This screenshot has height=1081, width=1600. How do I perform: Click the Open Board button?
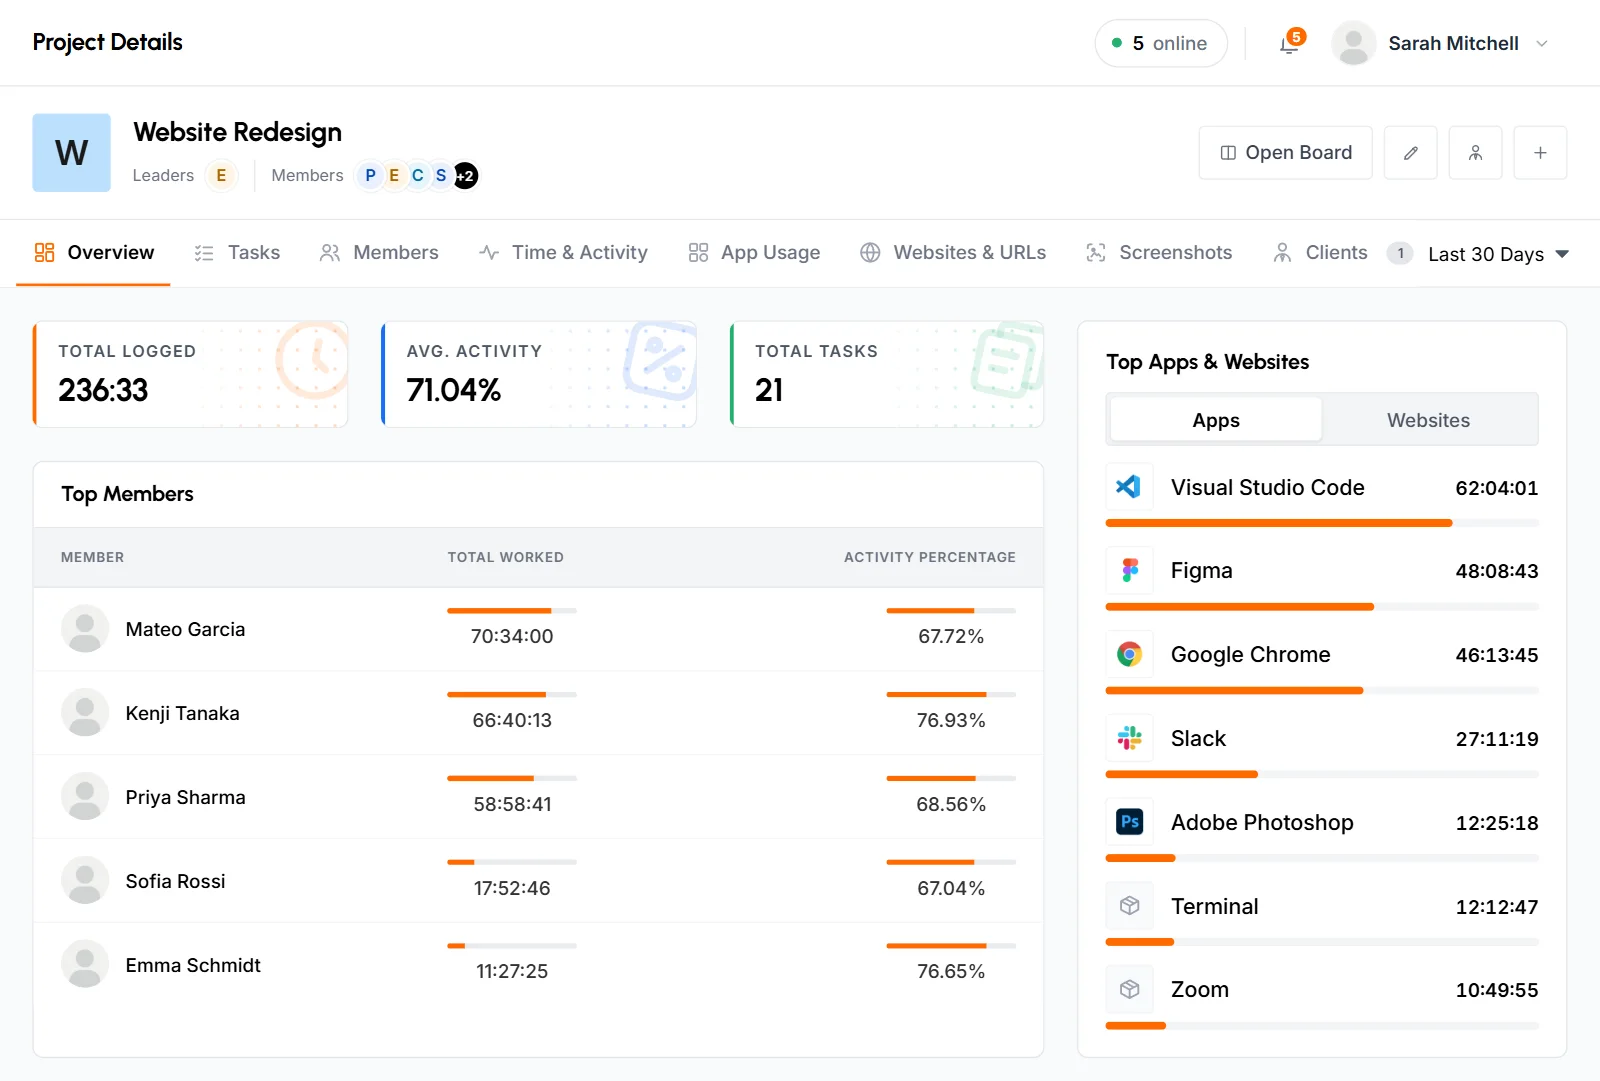[1286, 153]
